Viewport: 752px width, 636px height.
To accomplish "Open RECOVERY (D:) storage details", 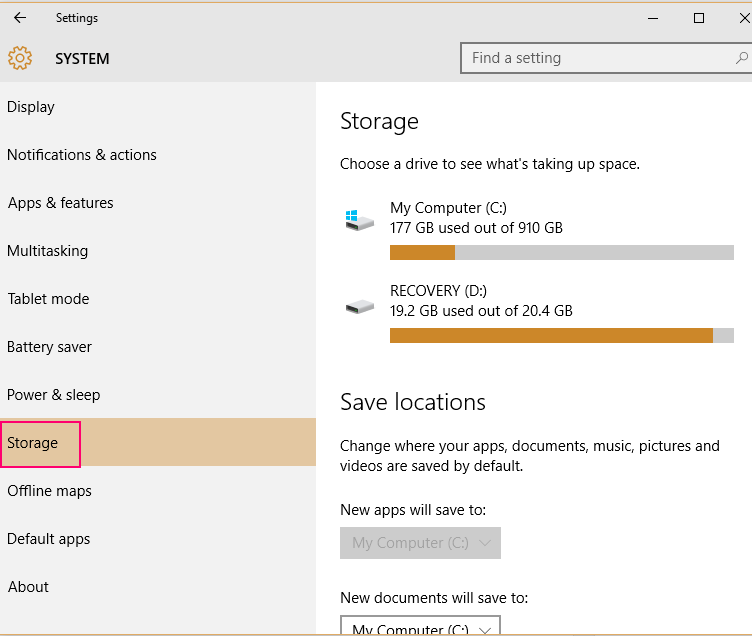I will pos(539,313).
